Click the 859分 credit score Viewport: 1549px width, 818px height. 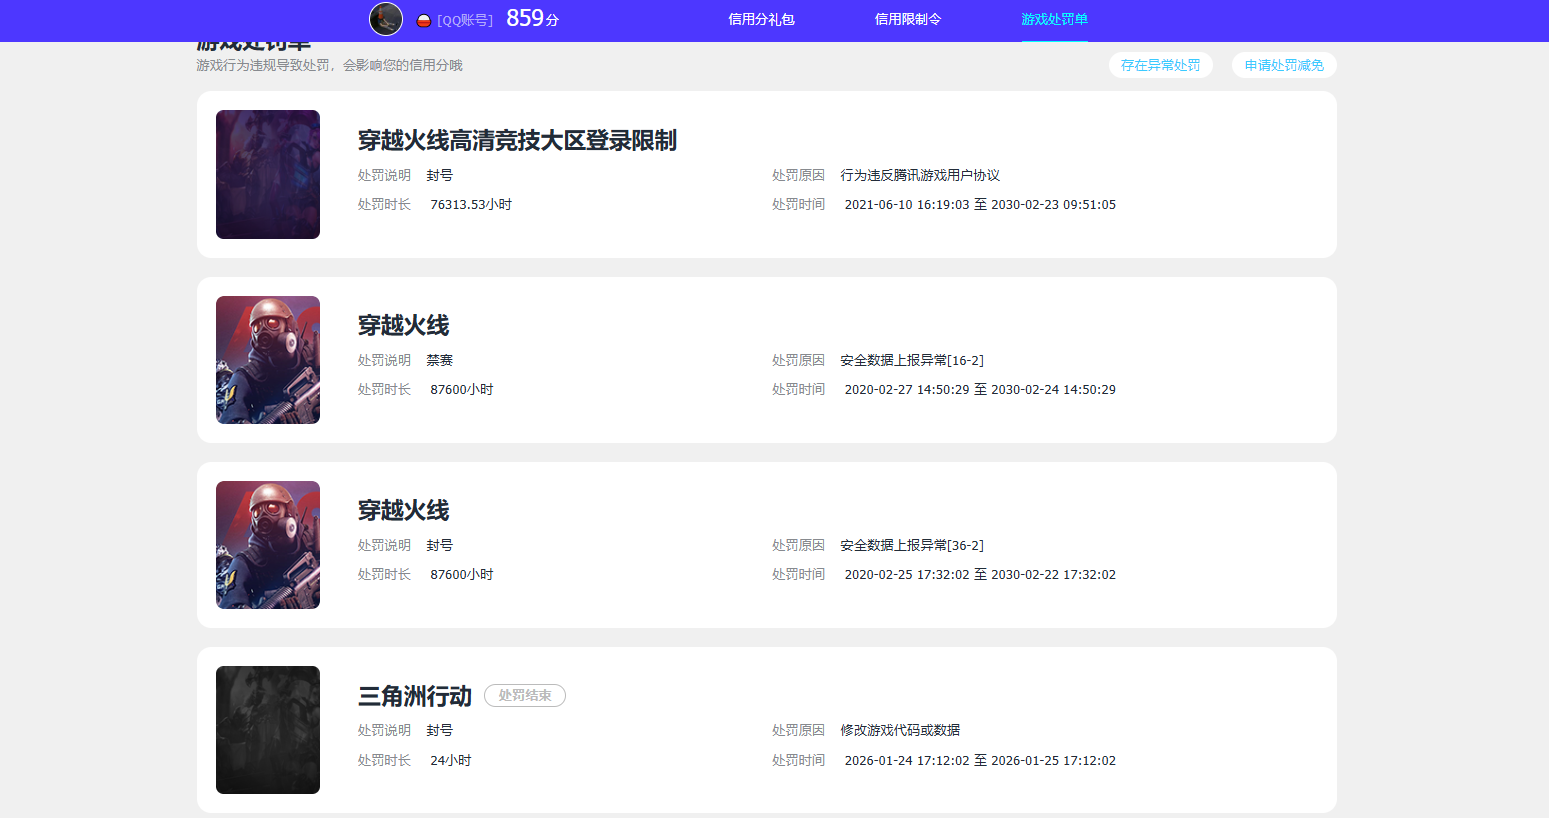533,18
